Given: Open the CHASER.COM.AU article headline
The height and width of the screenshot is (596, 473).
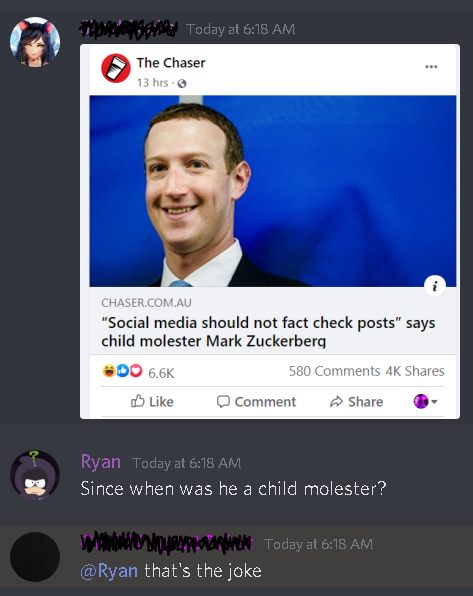Looking at the screenshot, I should (268, 331).
